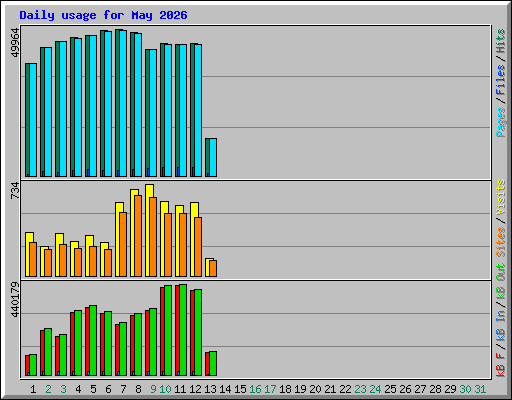Click day 14 on the x-axis

tap(225, 389)
